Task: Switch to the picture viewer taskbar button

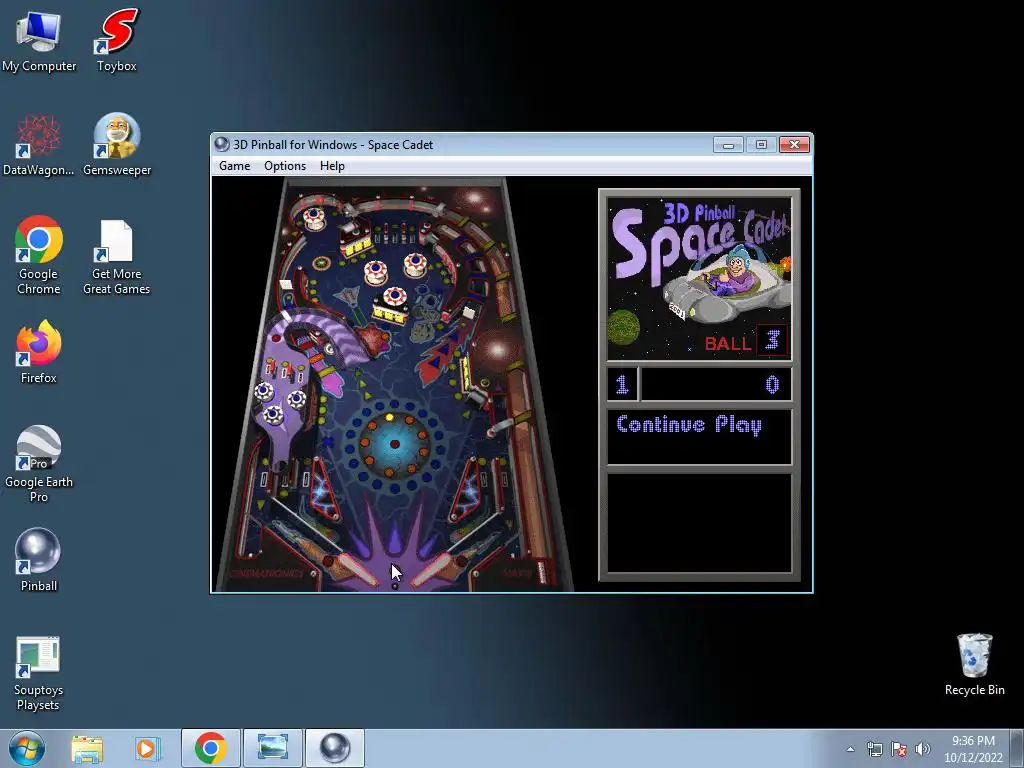Action: tap(272, 748)
